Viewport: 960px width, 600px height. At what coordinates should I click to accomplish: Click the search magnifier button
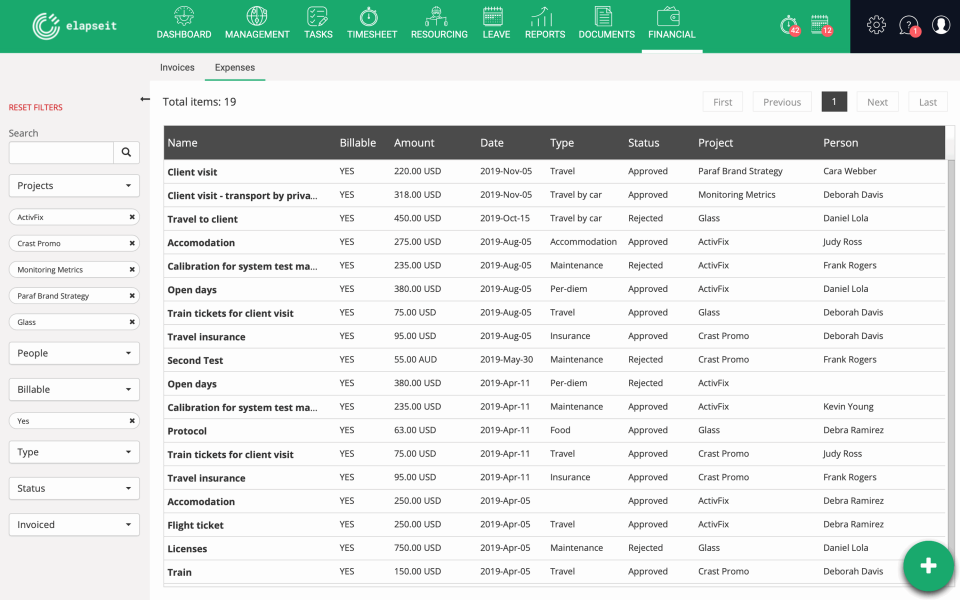[126, 152]
